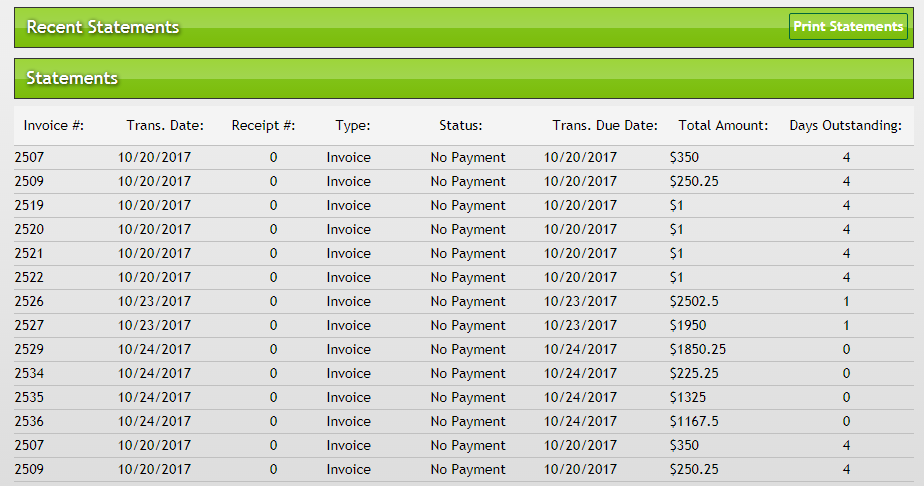Sort by the Invoice # column header

coord(54,126)
